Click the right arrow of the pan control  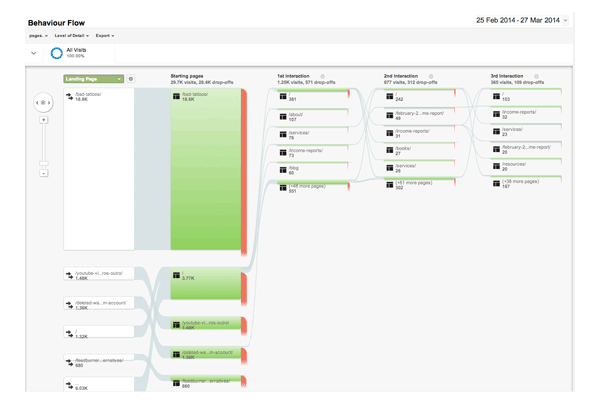tap(49, 103)
